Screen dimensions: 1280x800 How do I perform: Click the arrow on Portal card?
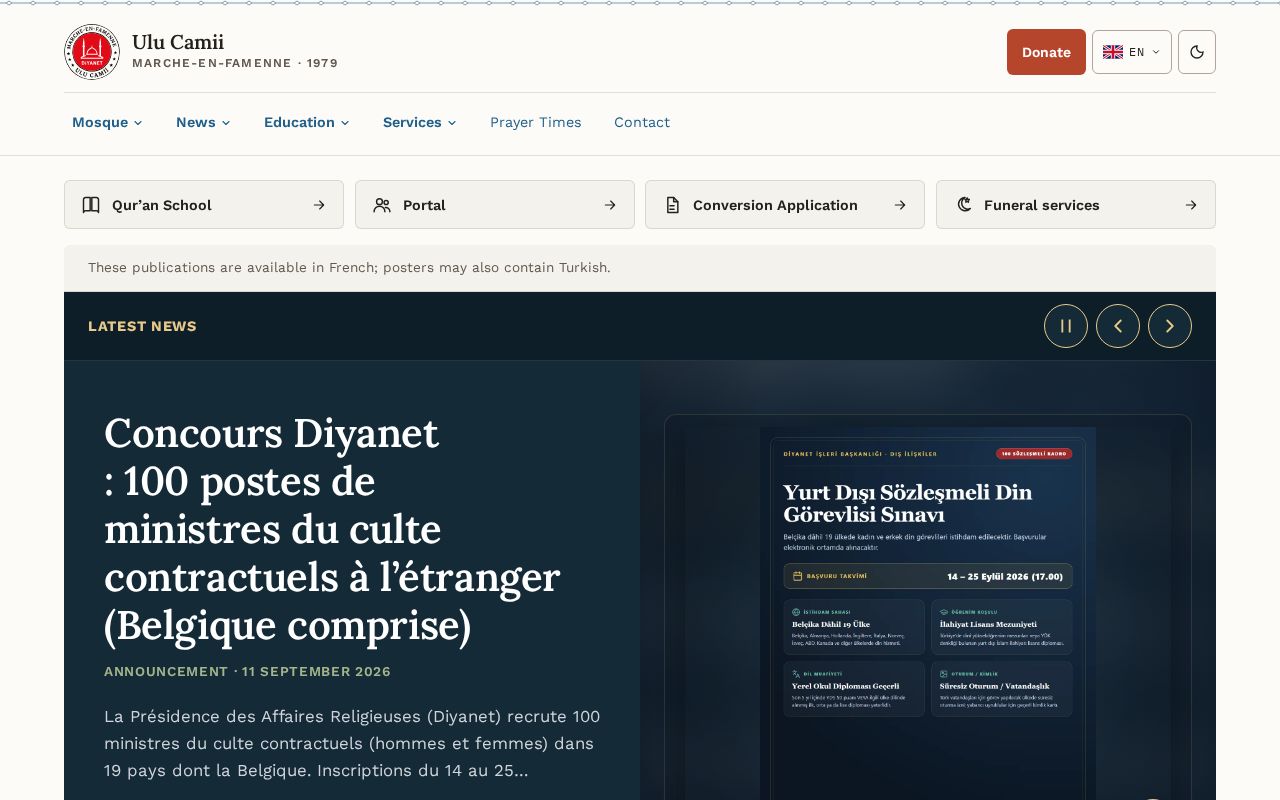tap(610, 205)
